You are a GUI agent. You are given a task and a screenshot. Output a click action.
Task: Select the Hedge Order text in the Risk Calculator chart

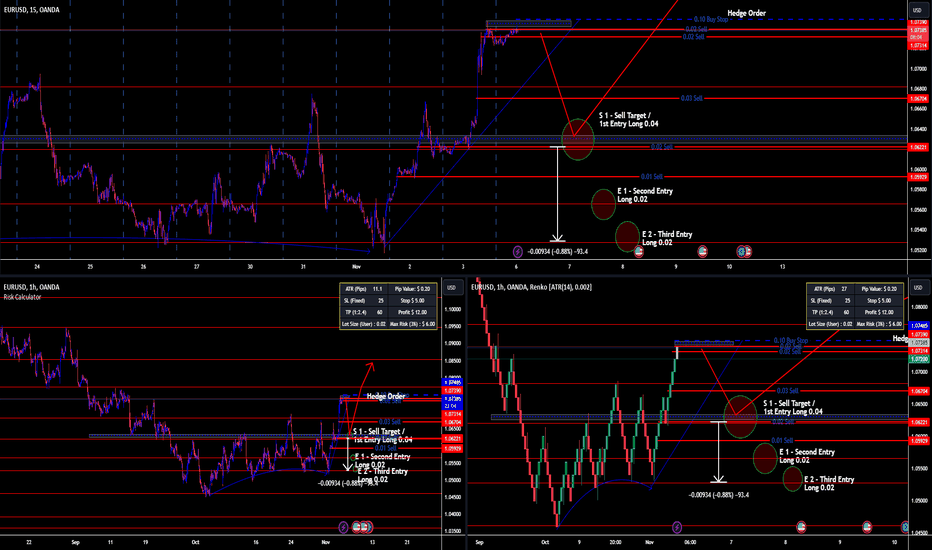tap(386, 396)
